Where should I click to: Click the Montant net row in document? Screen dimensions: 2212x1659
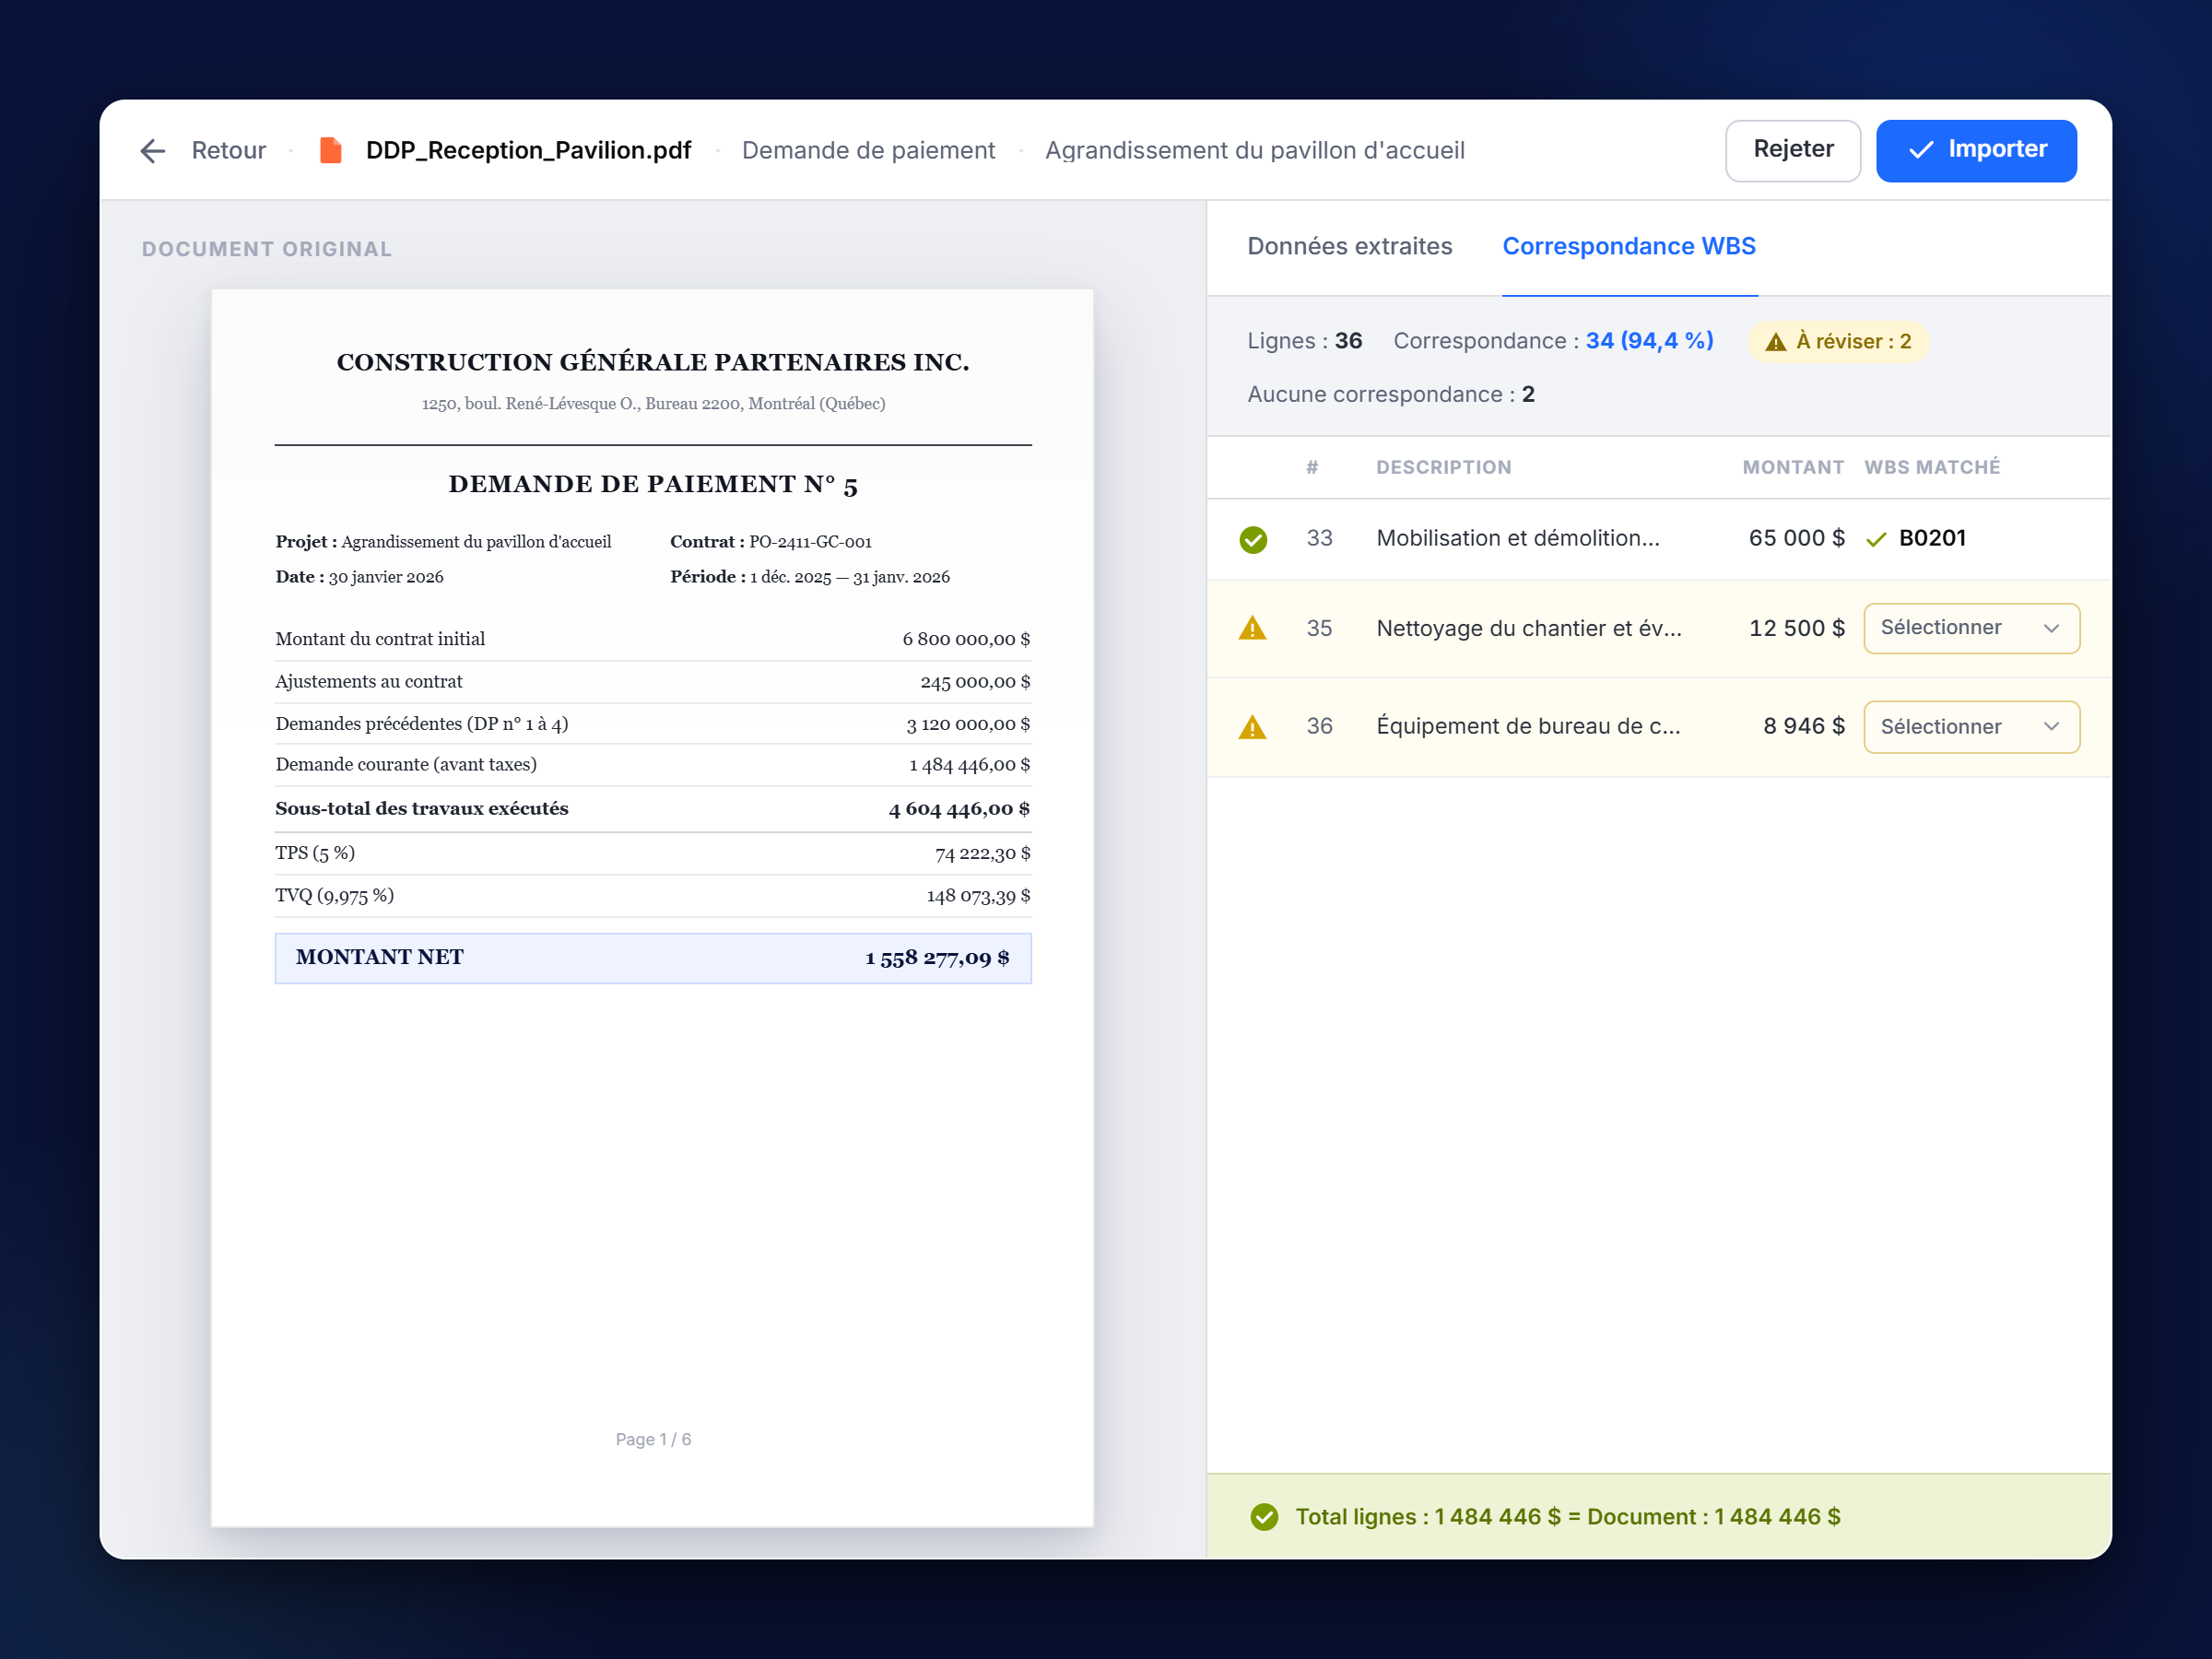[652, 958]
